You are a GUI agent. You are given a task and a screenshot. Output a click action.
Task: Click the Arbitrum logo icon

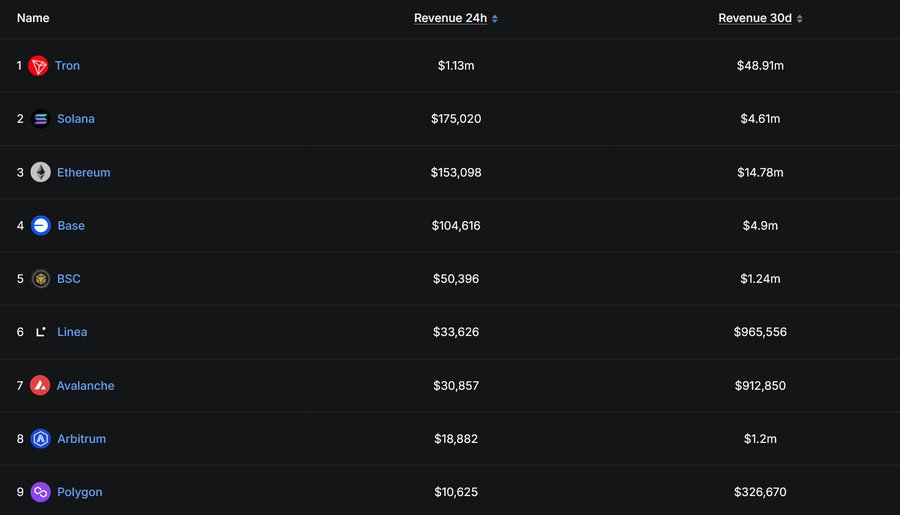[40, 439]
